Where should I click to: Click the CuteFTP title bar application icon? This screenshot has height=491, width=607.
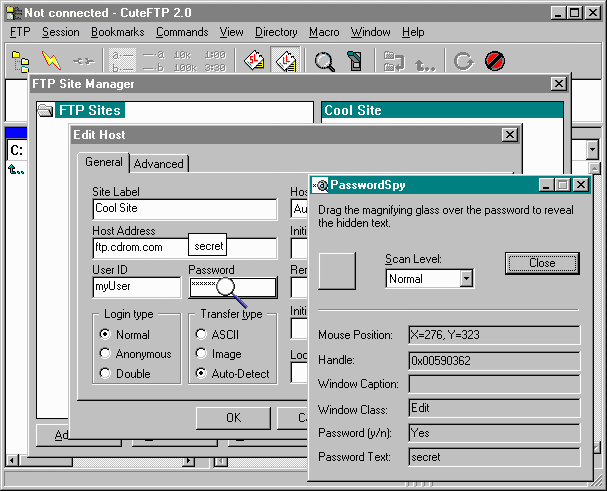pyautogui.click(x=15, y=13)
